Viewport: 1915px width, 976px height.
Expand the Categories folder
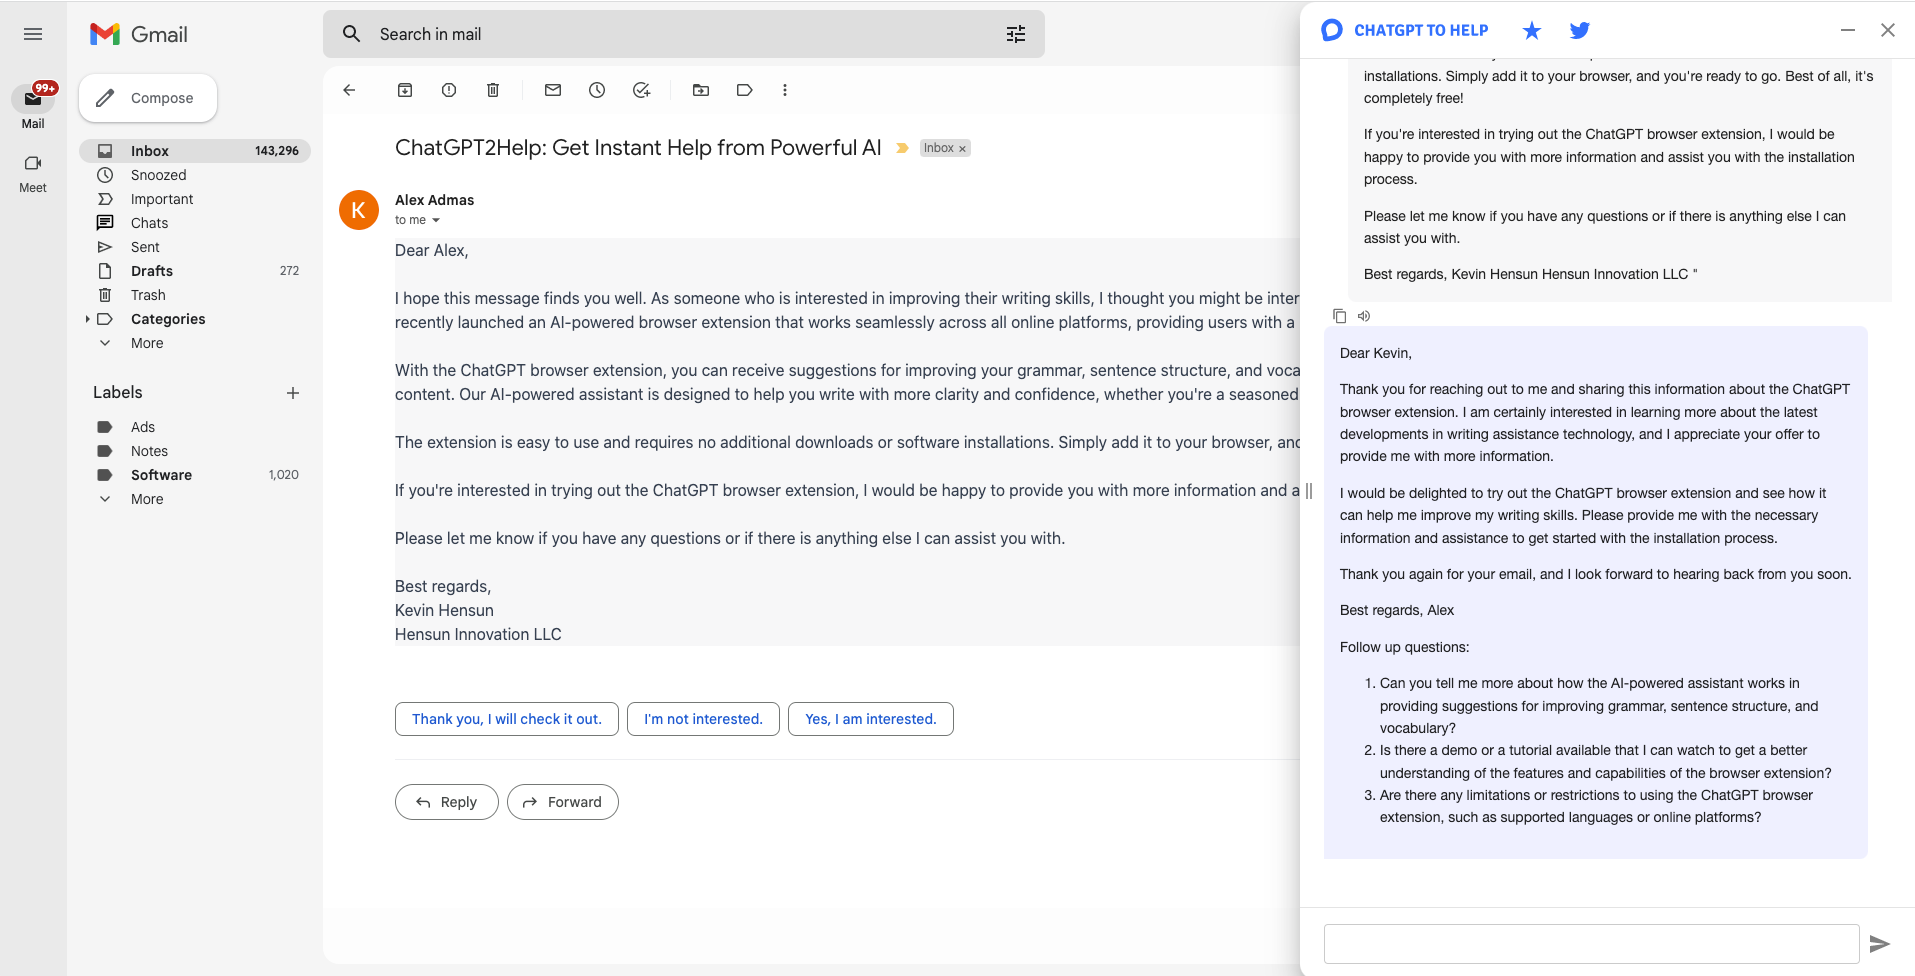click(88, 319)
